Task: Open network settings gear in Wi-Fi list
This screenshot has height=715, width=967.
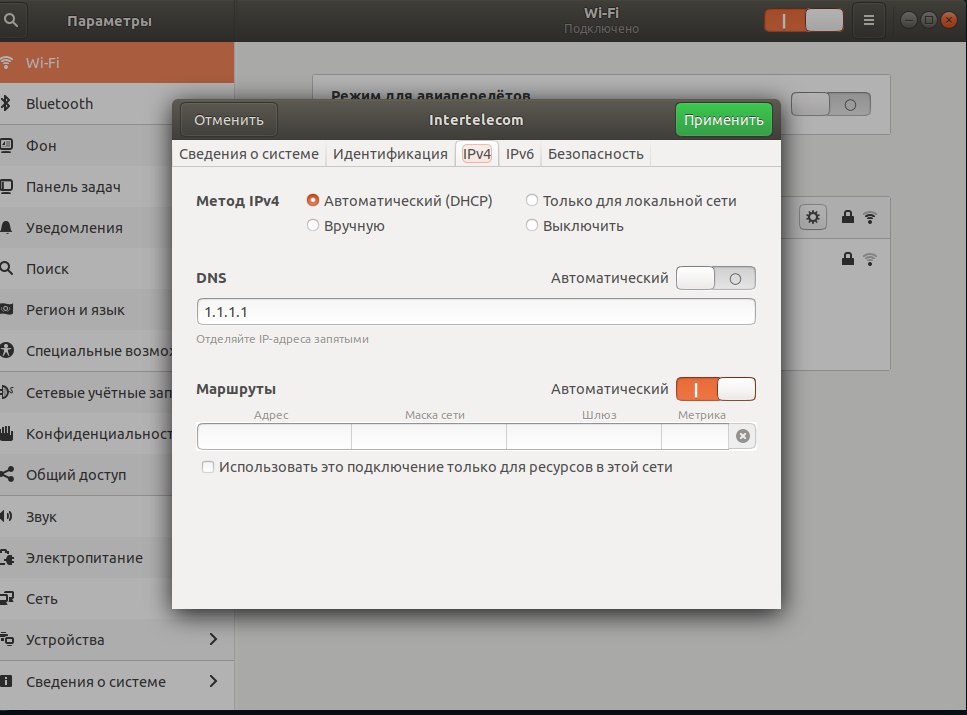Action: (813, 217)
